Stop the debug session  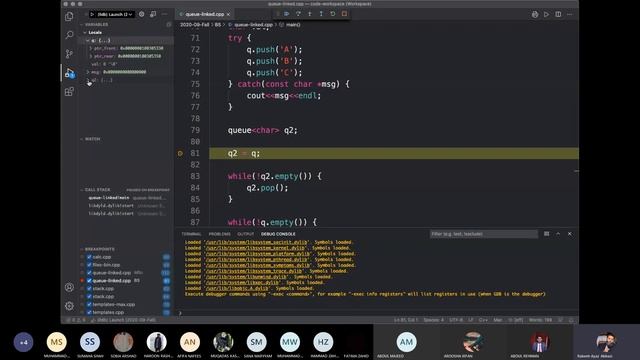point(344,14)
